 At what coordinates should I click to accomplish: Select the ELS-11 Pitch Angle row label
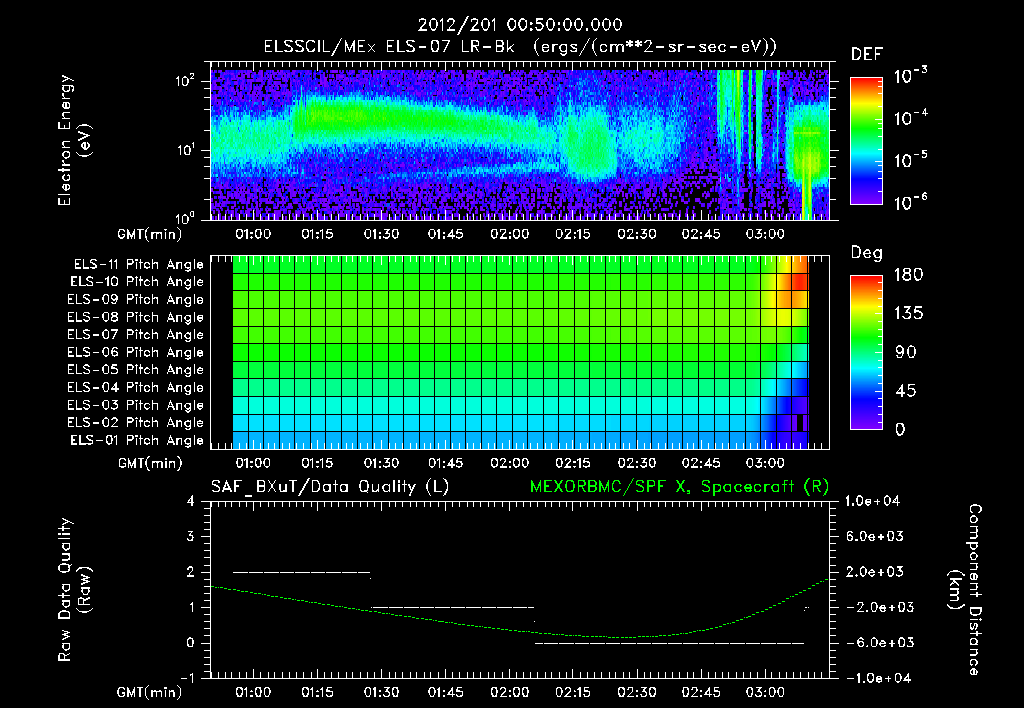coord(138,265)
